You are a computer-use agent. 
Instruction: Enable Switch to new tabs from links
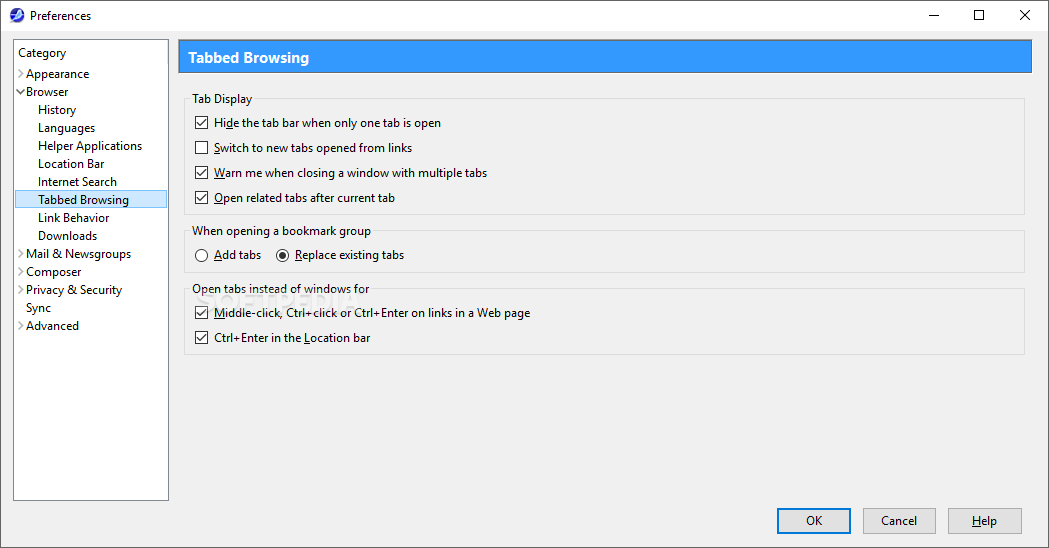click(x=202, y=148)
